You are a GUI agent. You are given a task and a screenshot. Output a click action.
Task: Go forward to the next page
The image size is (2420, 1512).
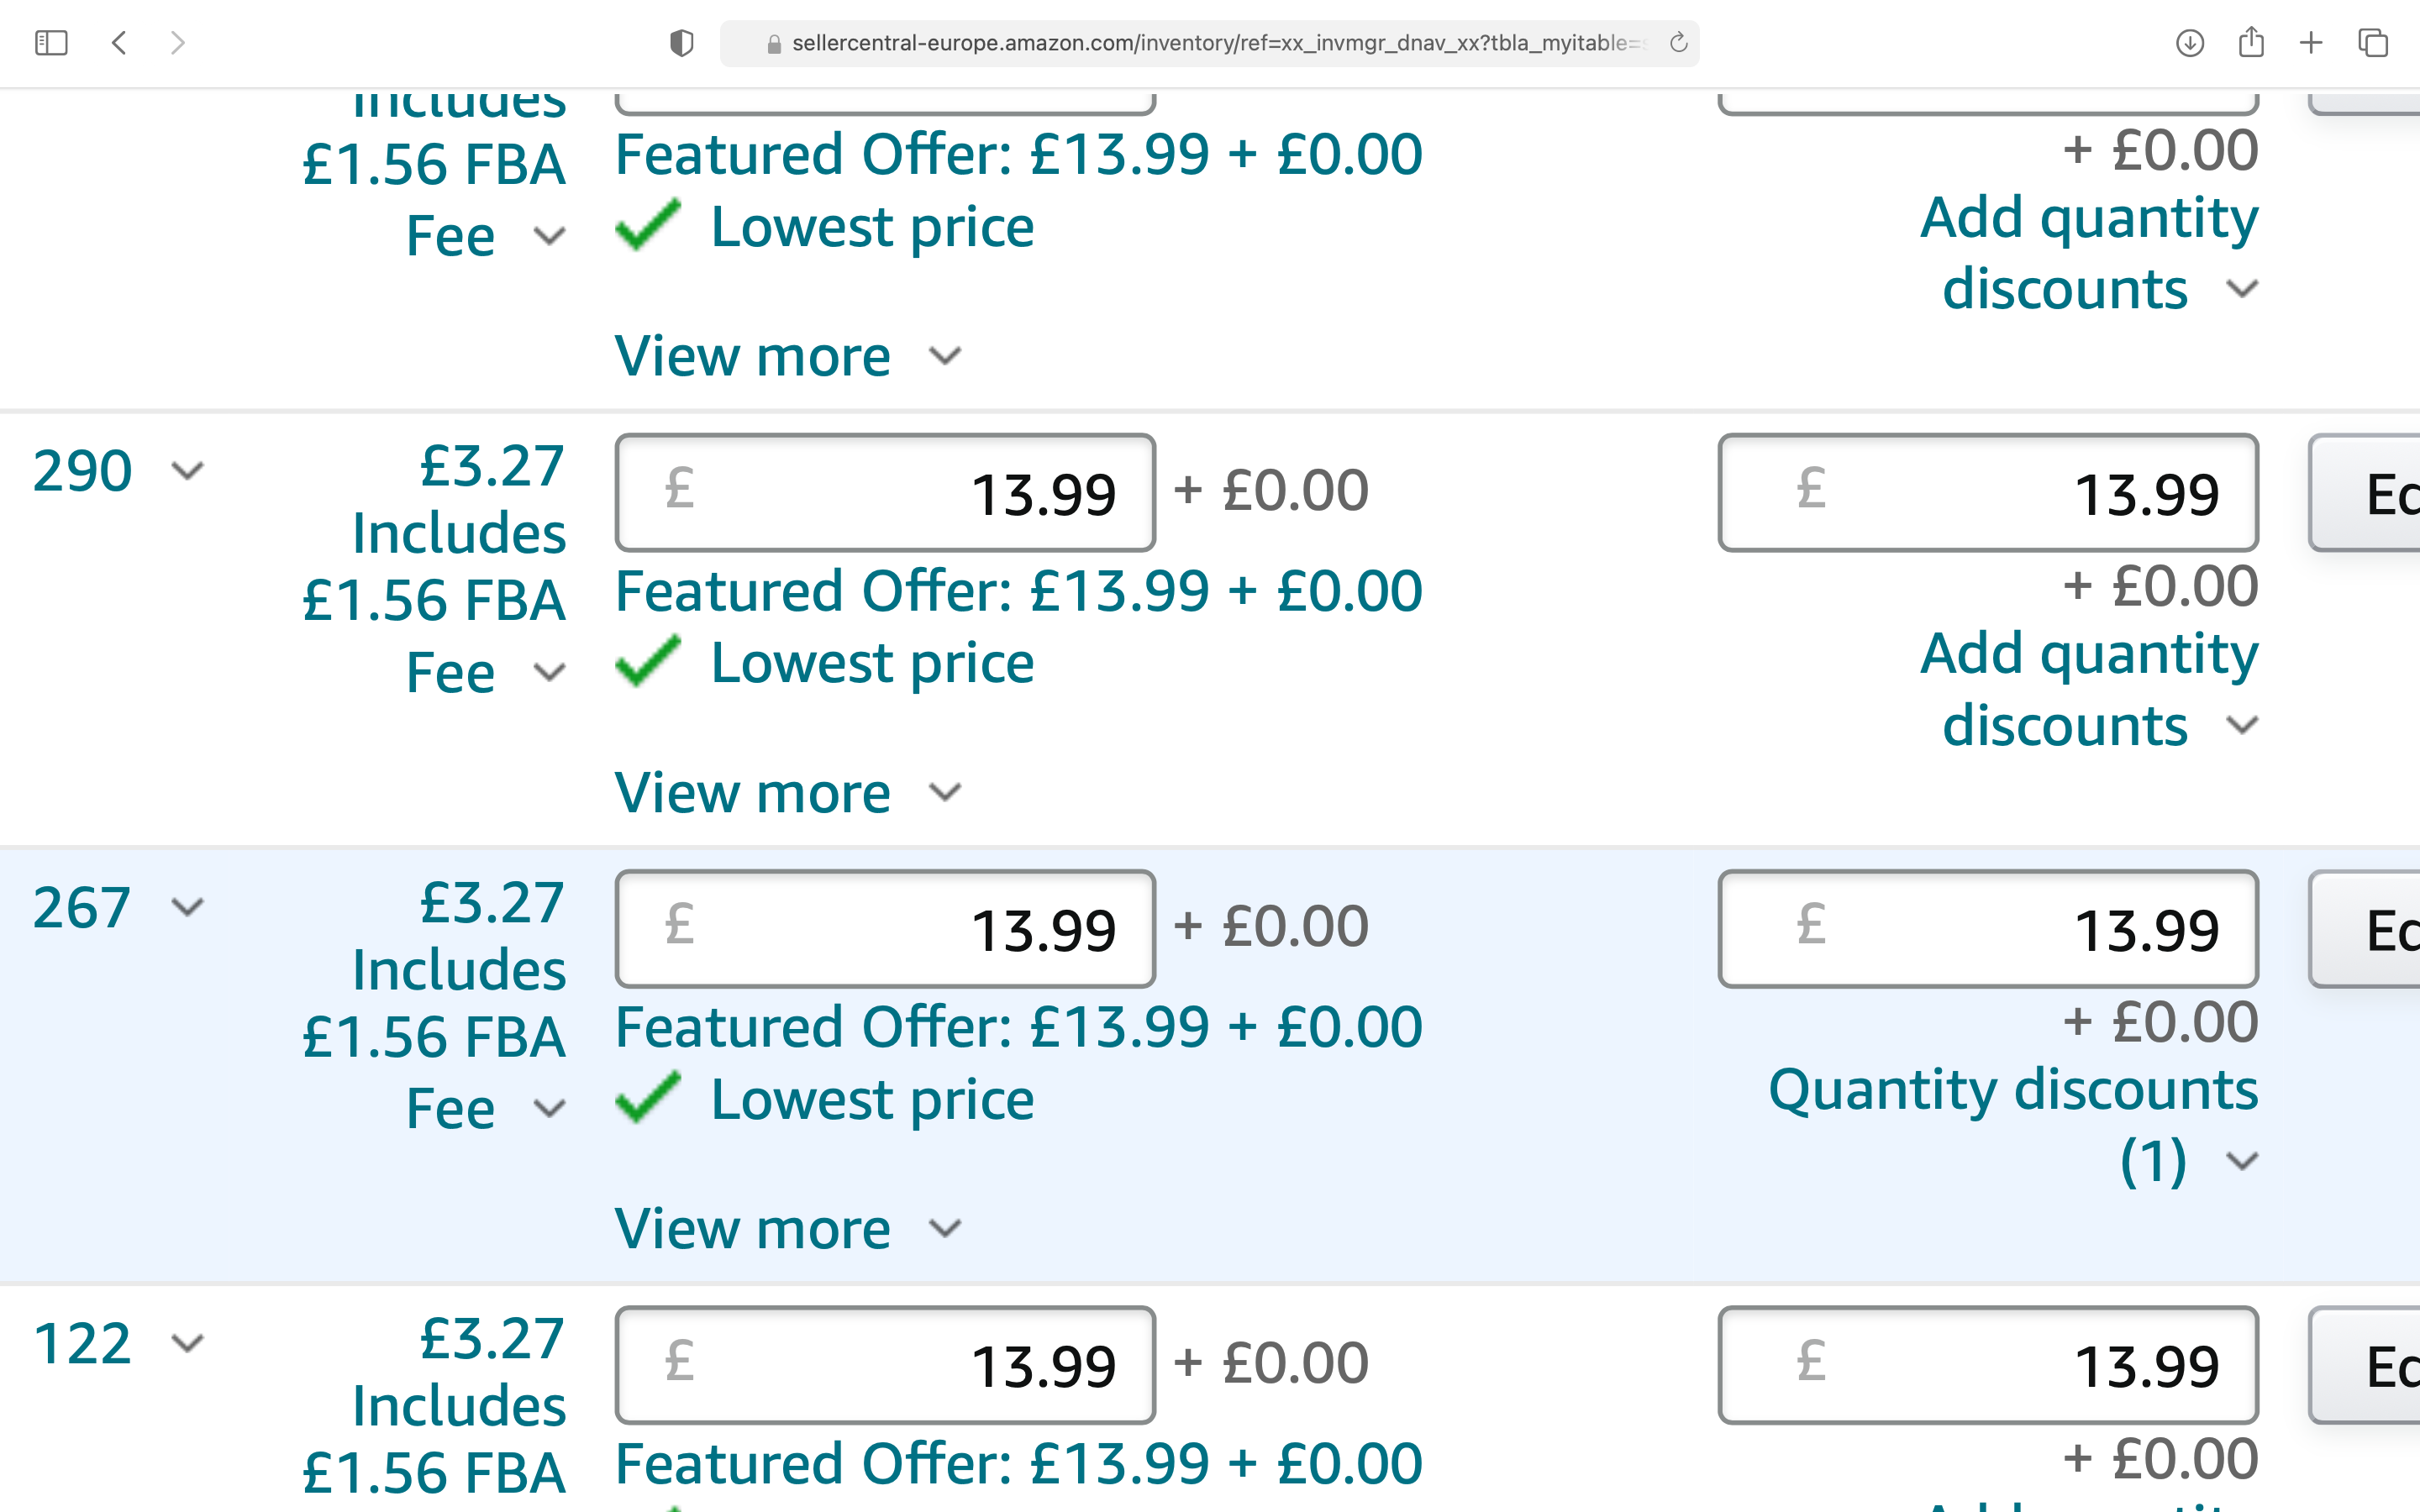click(178, 43)
